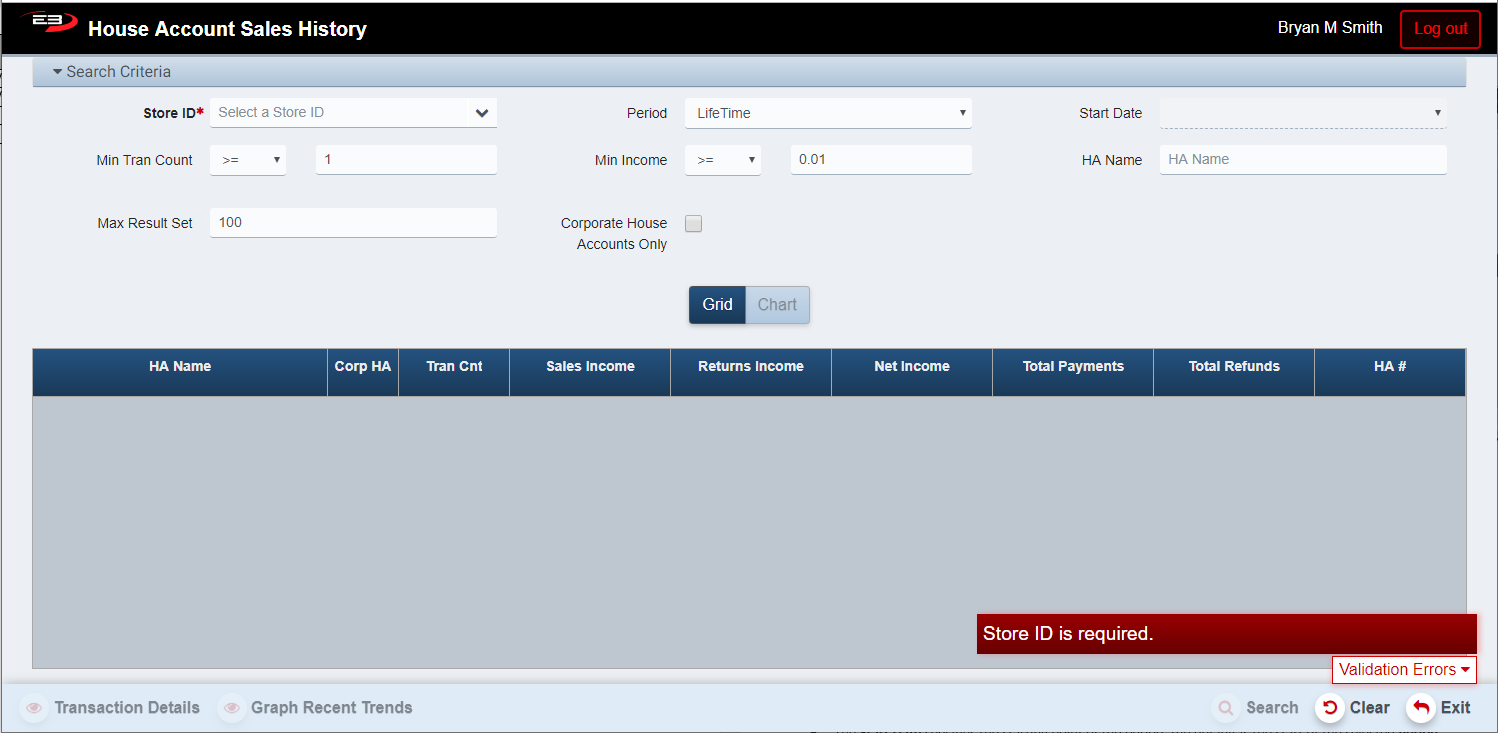Click the Exit arrow icon
Screen dimensions: 1498x733
coord(1420,708)
